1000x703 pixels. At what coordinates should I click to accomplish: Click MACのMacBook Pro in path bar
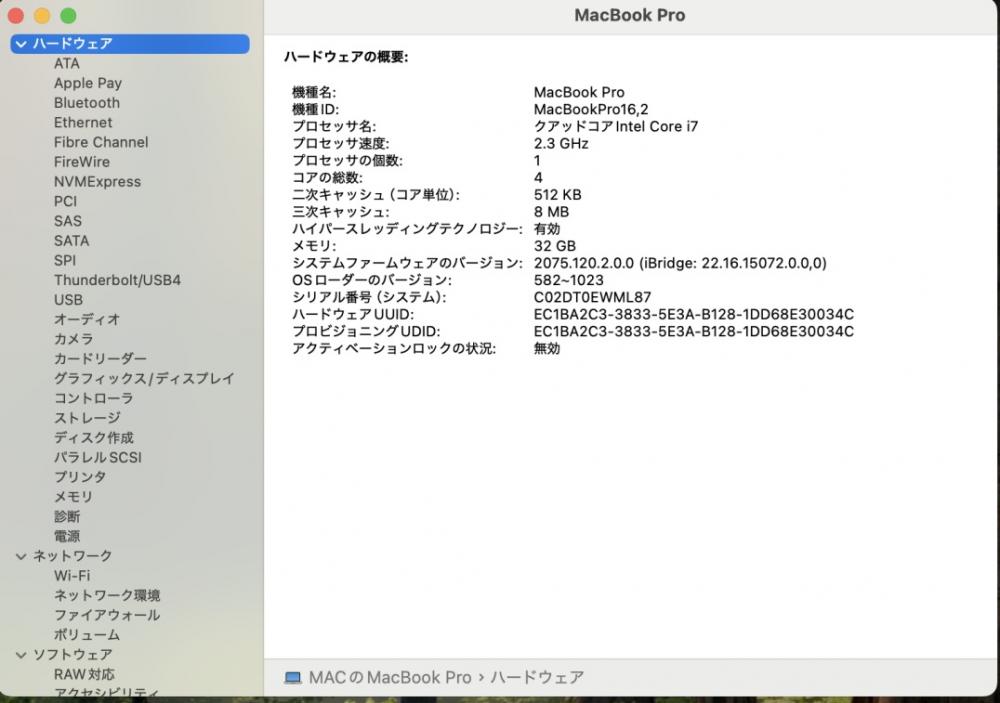[x=390, y=677]
